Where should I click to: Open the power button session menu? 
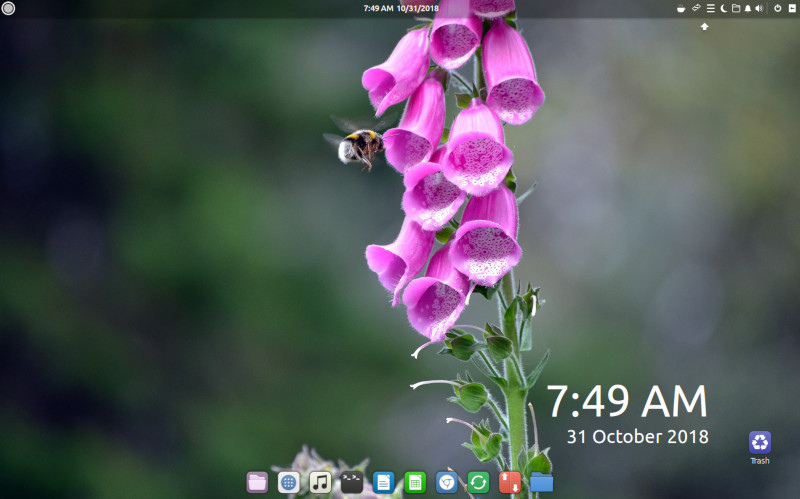[778, 8]
